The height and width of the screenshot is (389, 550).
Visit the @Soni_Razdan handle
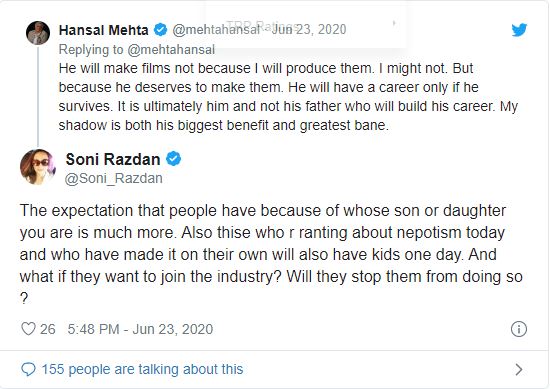coord(114,178)
